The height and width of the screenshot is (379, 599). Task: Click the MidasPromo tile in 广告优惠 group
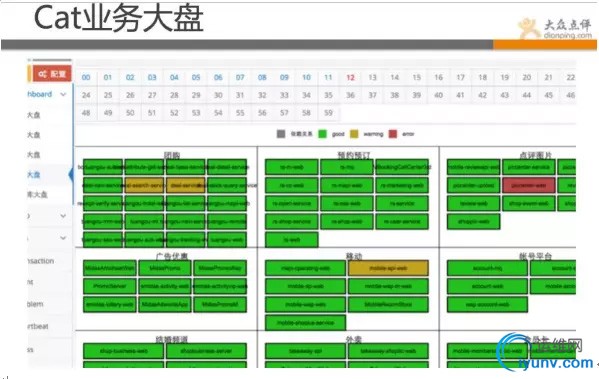click(165, 268)
